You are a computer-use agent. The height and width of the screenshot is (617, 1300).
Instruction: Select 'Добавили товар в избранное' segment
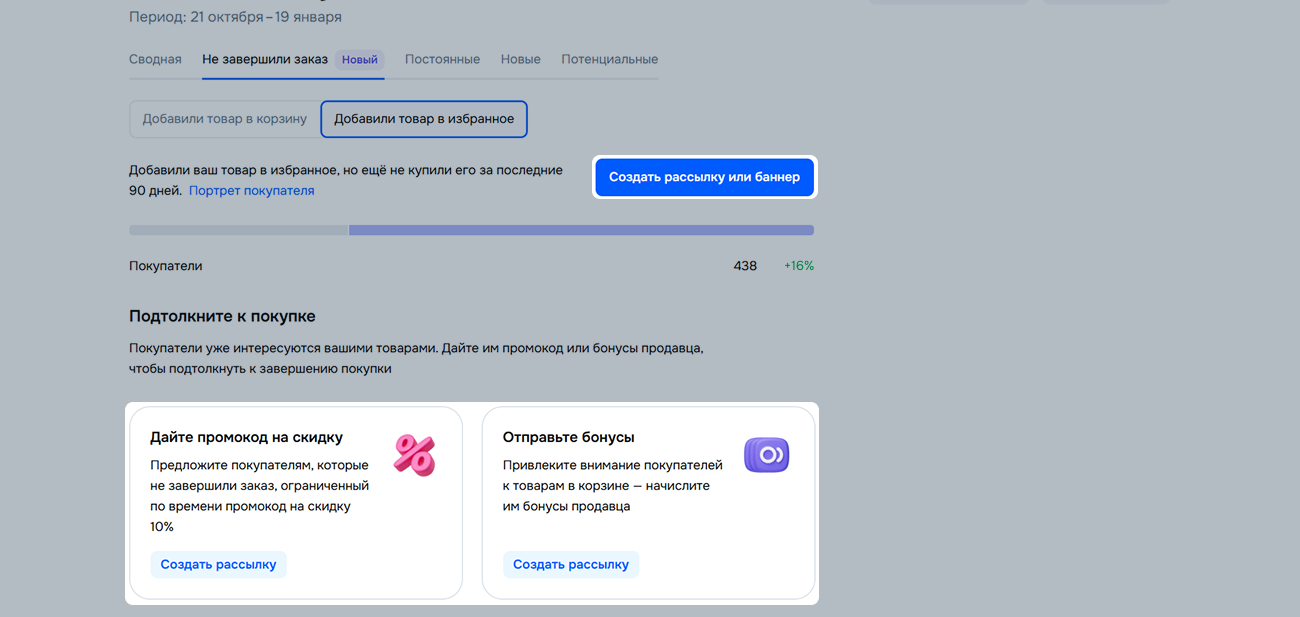pyautogui.click(x=424, y=119)
